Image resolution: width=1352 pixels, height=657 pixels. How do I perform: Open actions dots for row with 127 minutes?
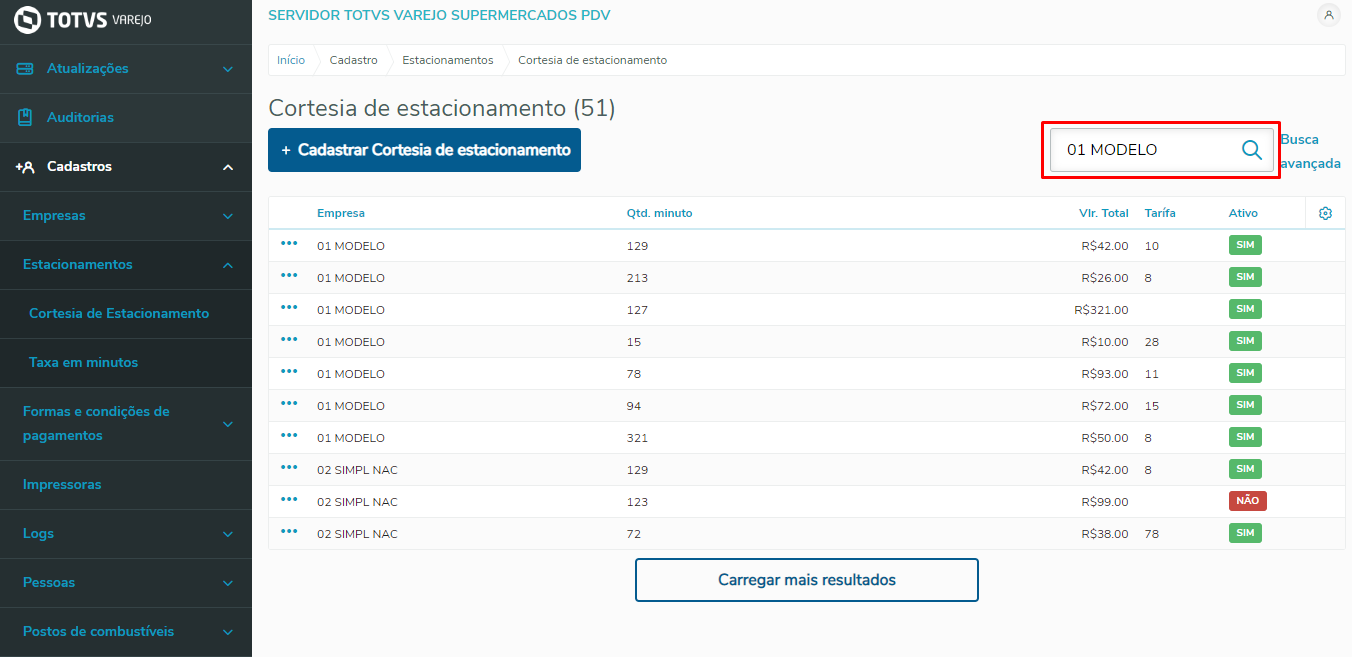289,307
